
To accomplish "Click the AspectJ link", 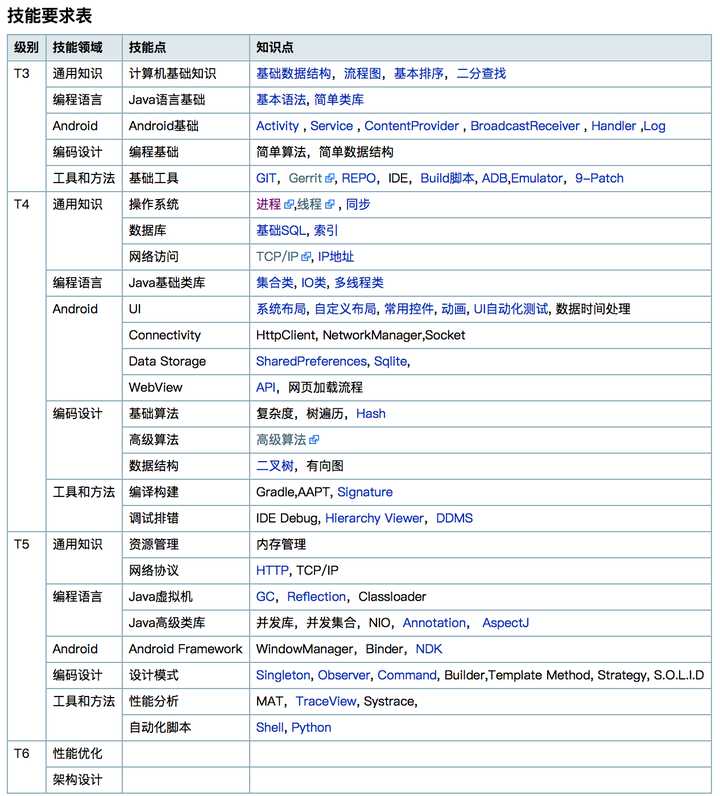I will point(505,622).
